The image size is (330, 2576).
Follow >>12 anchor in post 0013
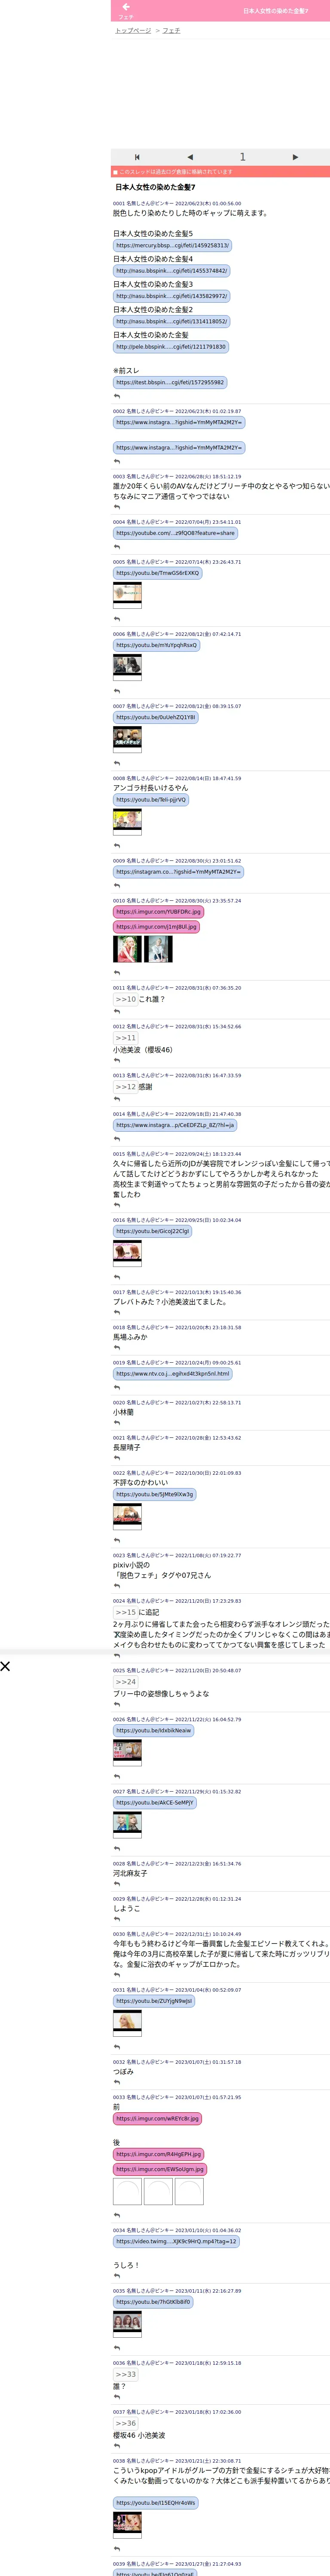(125, 1087)
